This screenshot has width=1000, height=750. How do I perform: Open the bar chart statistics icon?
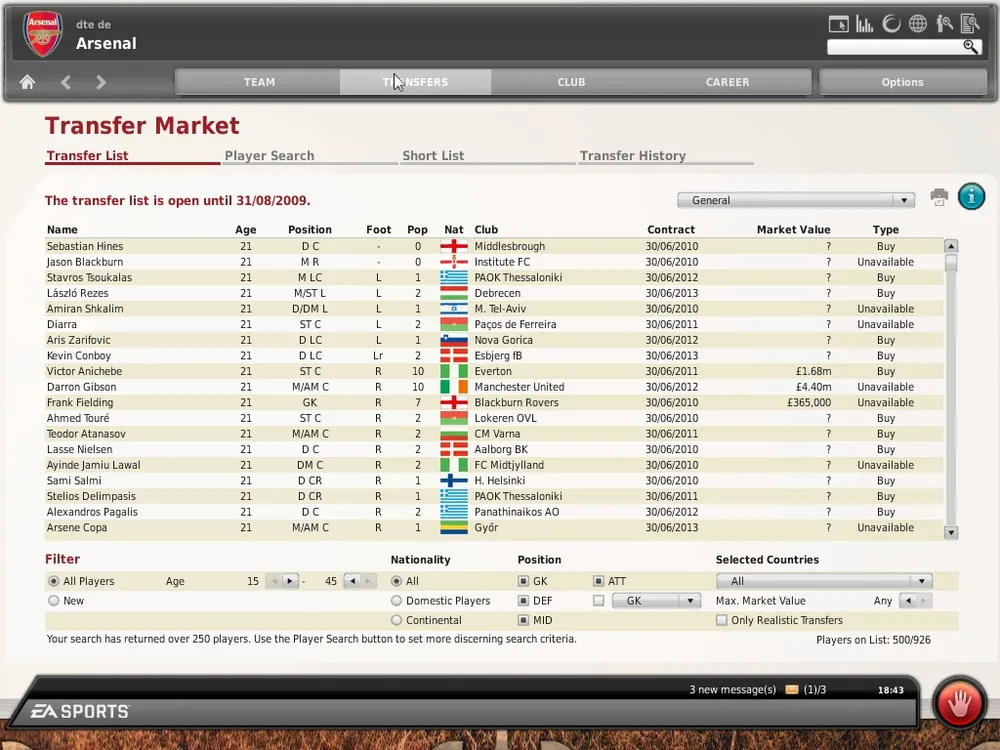(864, 24)
